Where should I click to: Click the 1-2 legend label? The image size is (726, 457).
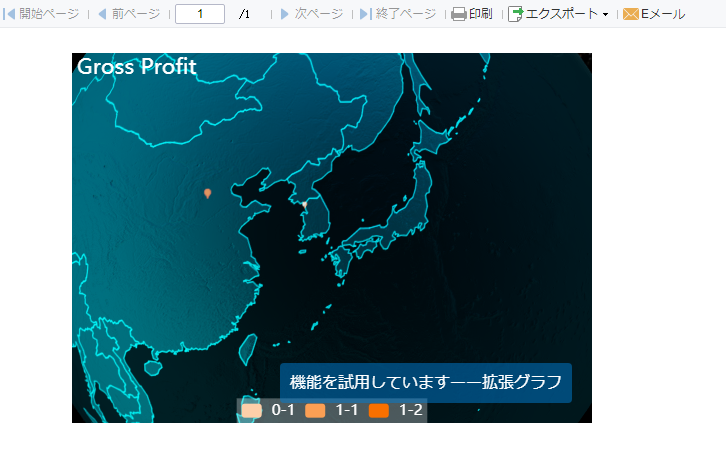411,410
